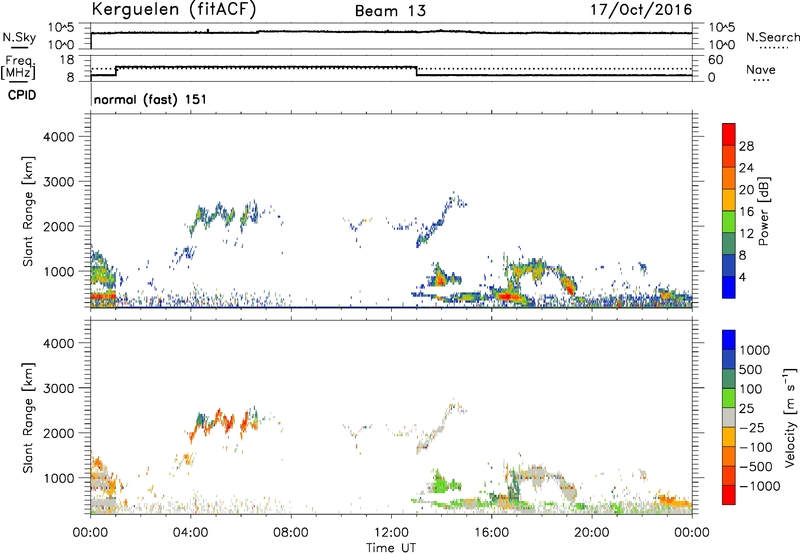Click the velocity panel 'Slant Range [km]' label

tap(28, 418)
